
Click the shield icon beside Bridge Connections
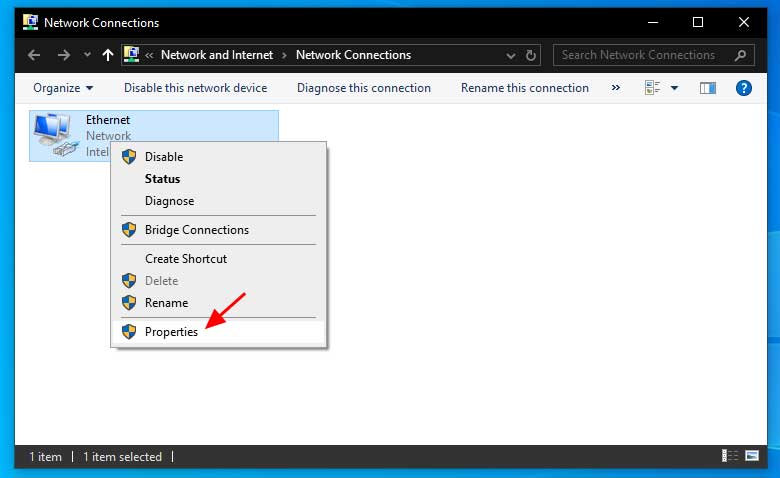[129, 230]
